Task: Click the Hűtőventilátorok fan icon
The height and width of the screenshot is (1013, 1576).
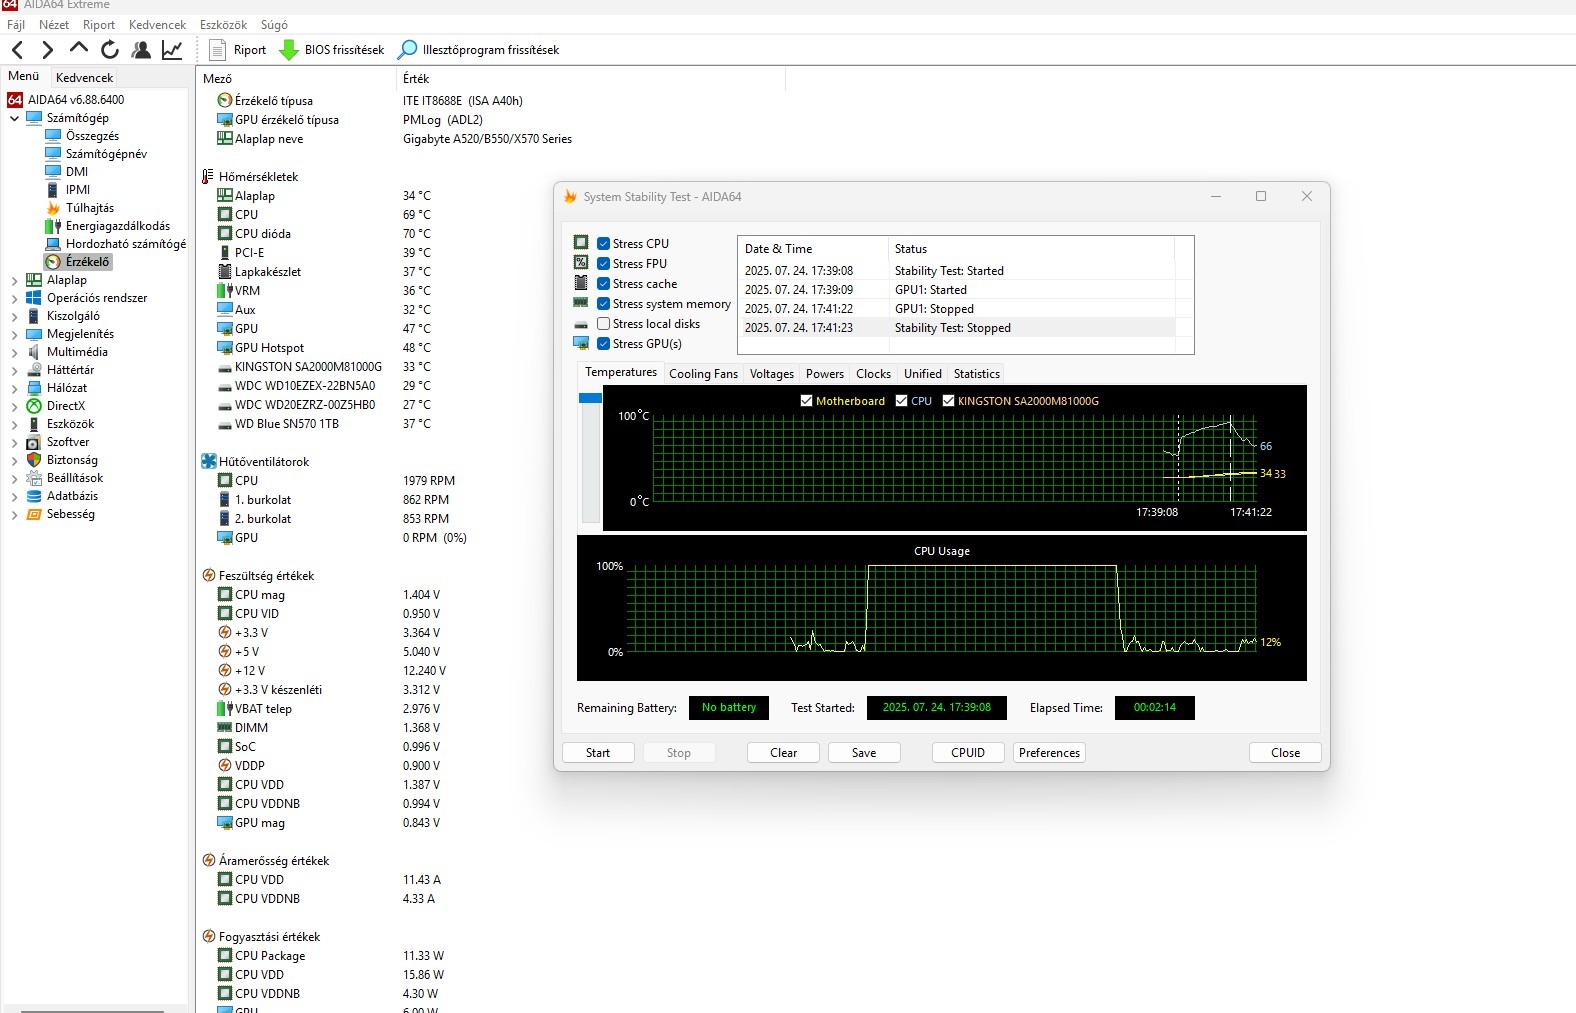Action: click(209, 462)
